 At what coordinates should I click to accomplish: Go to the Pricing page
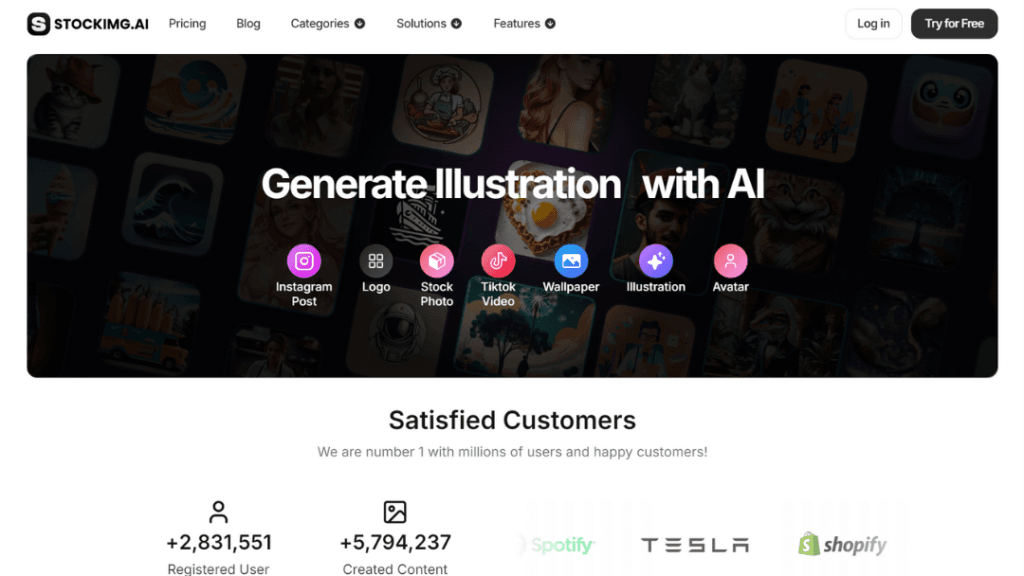tap(187, 24)
